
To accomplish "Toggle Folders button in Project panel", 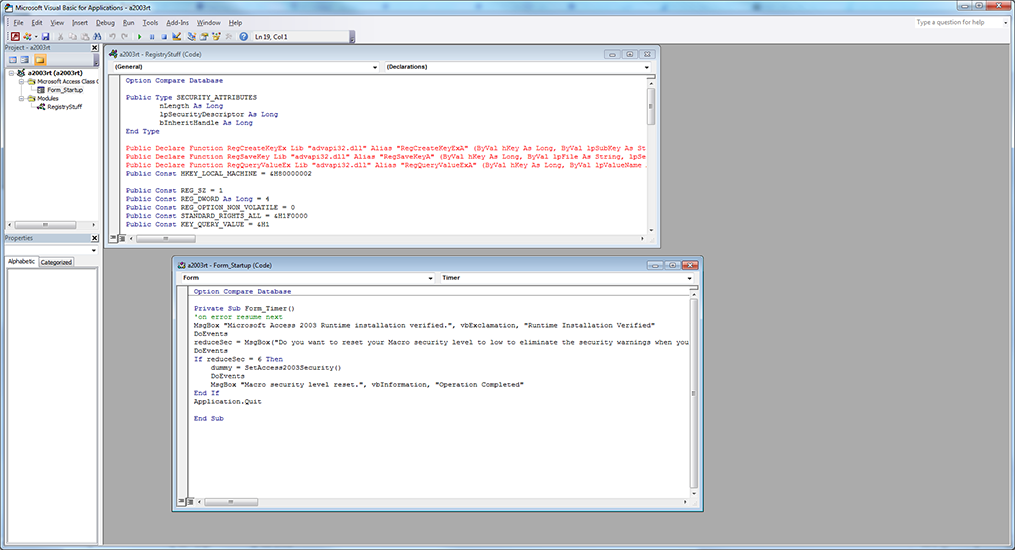I will coord(40,60).
